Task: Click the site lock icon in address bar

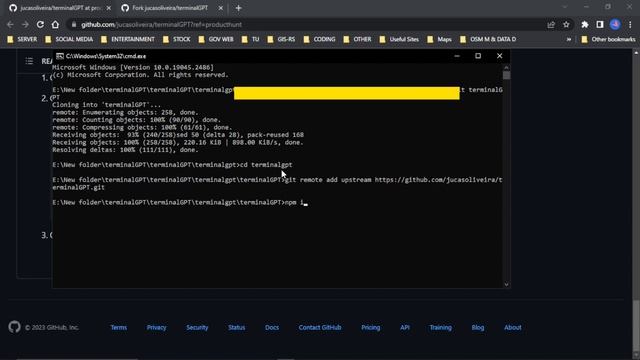Action: point(74,24)
